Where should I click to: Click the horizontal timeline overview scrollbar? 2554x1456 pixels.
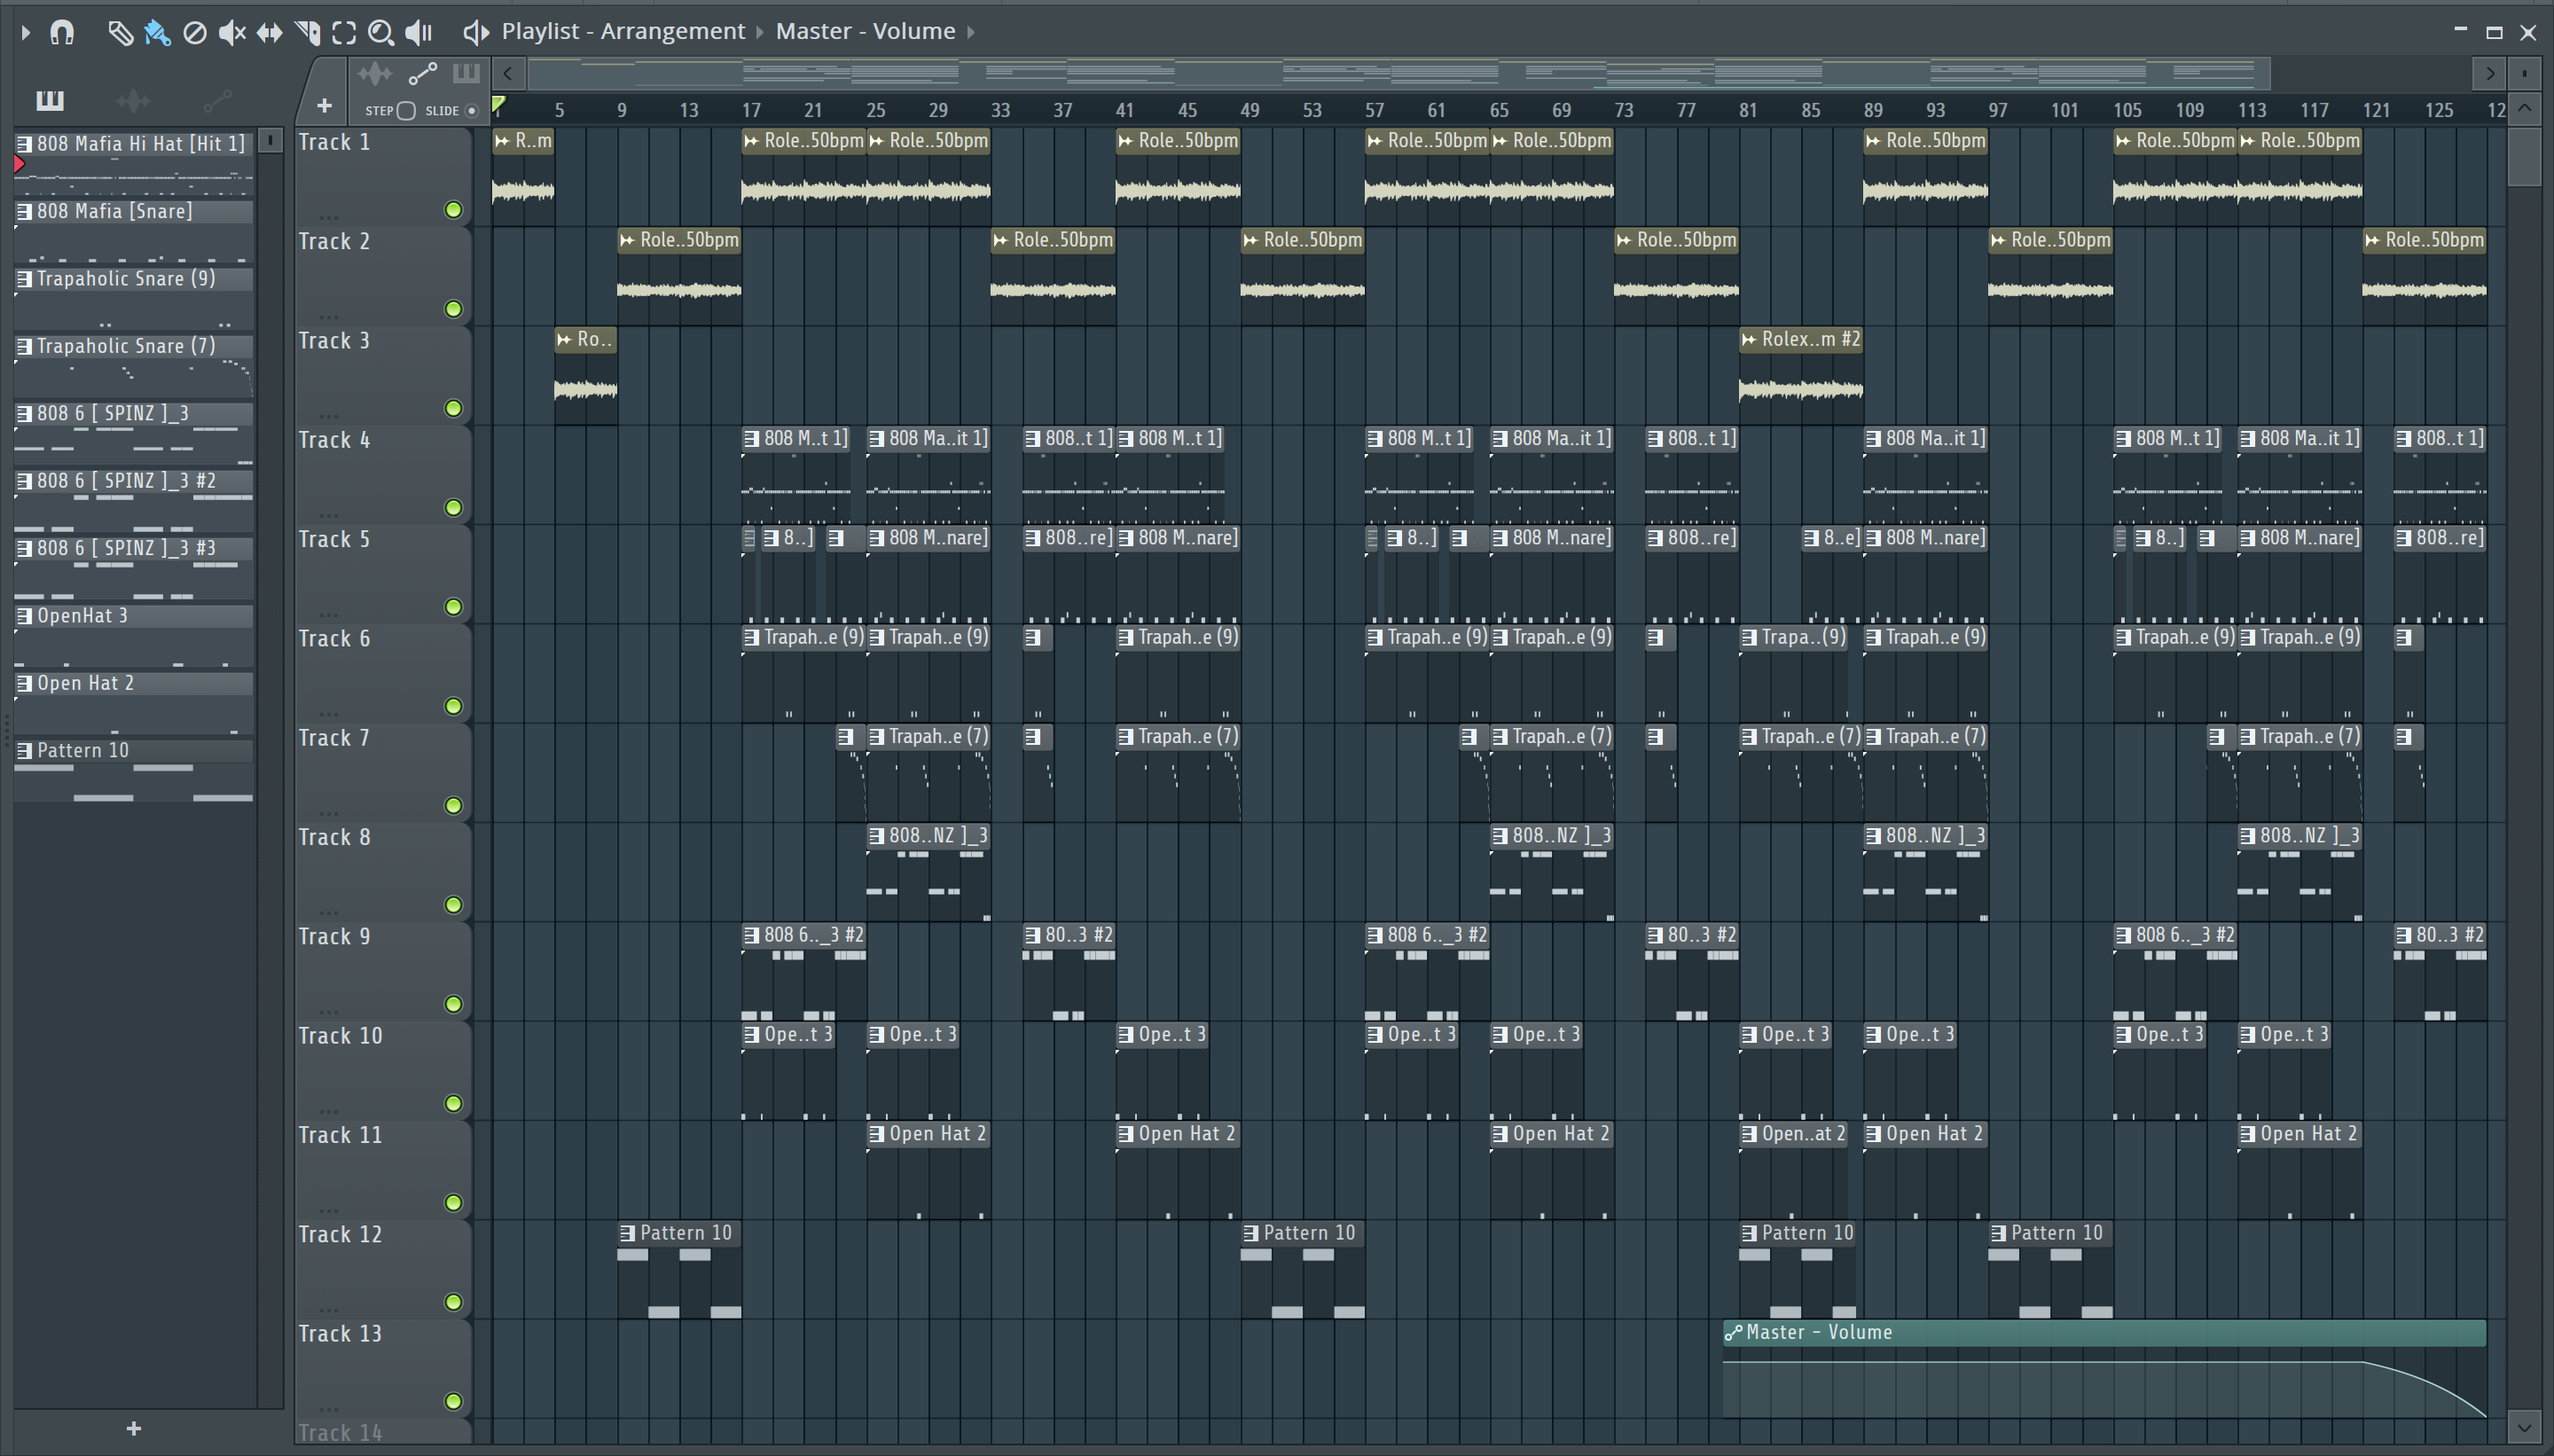tap(1399, 73)
